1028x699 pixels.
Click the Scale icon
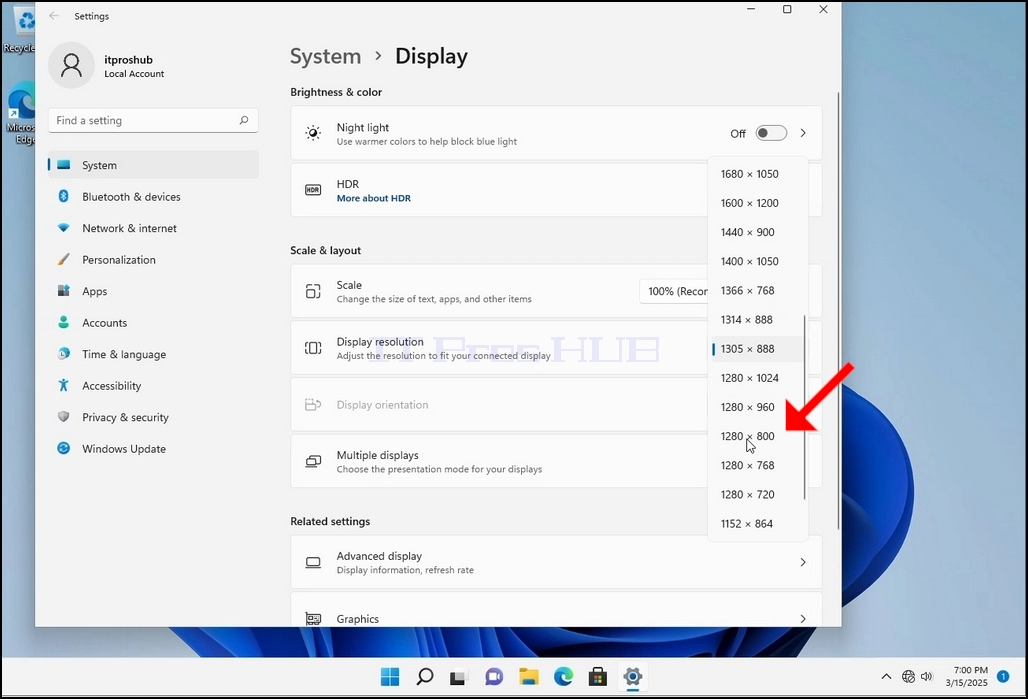(313, 291)
